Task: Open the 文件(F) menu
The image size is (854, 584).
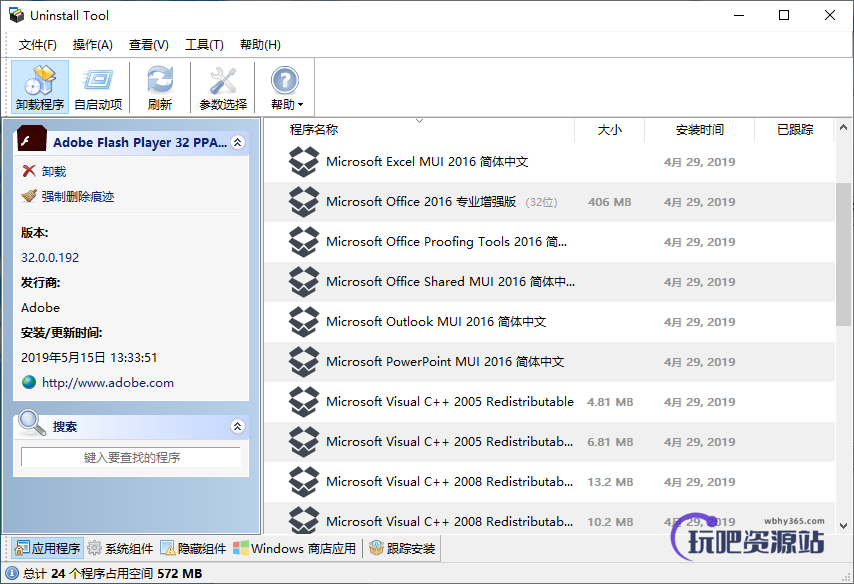Action: tap(38, 45)
